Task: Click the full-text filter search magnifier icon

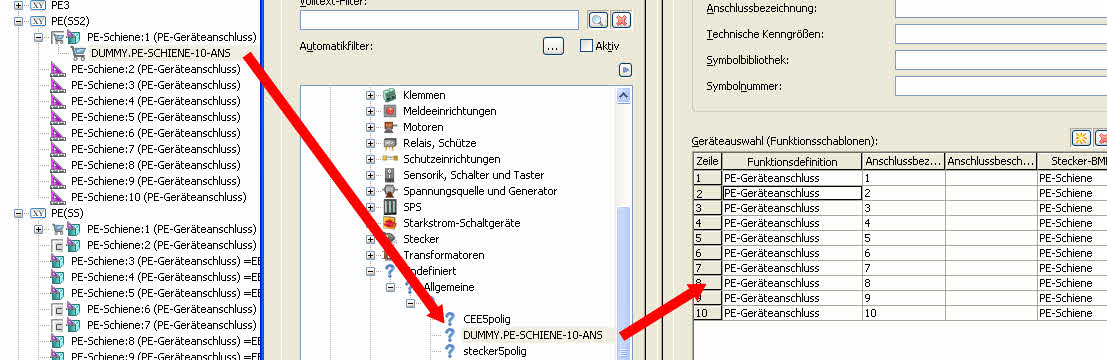Action: coord(598,20)
